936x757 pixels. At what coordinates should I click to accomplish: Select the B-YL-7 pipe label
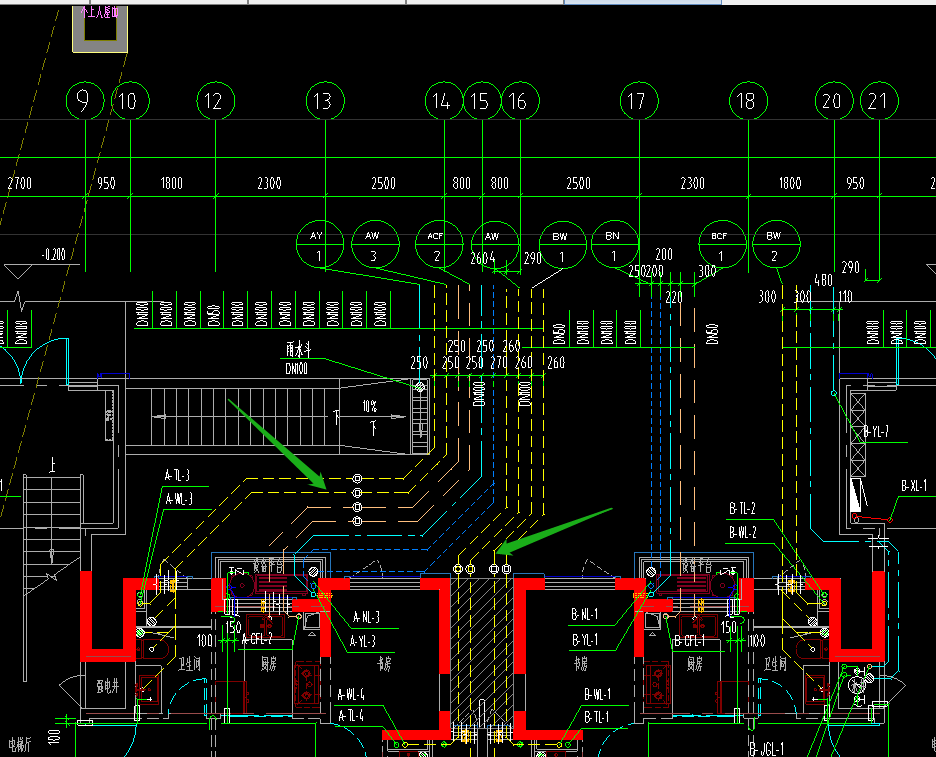(x=876, y=432)
